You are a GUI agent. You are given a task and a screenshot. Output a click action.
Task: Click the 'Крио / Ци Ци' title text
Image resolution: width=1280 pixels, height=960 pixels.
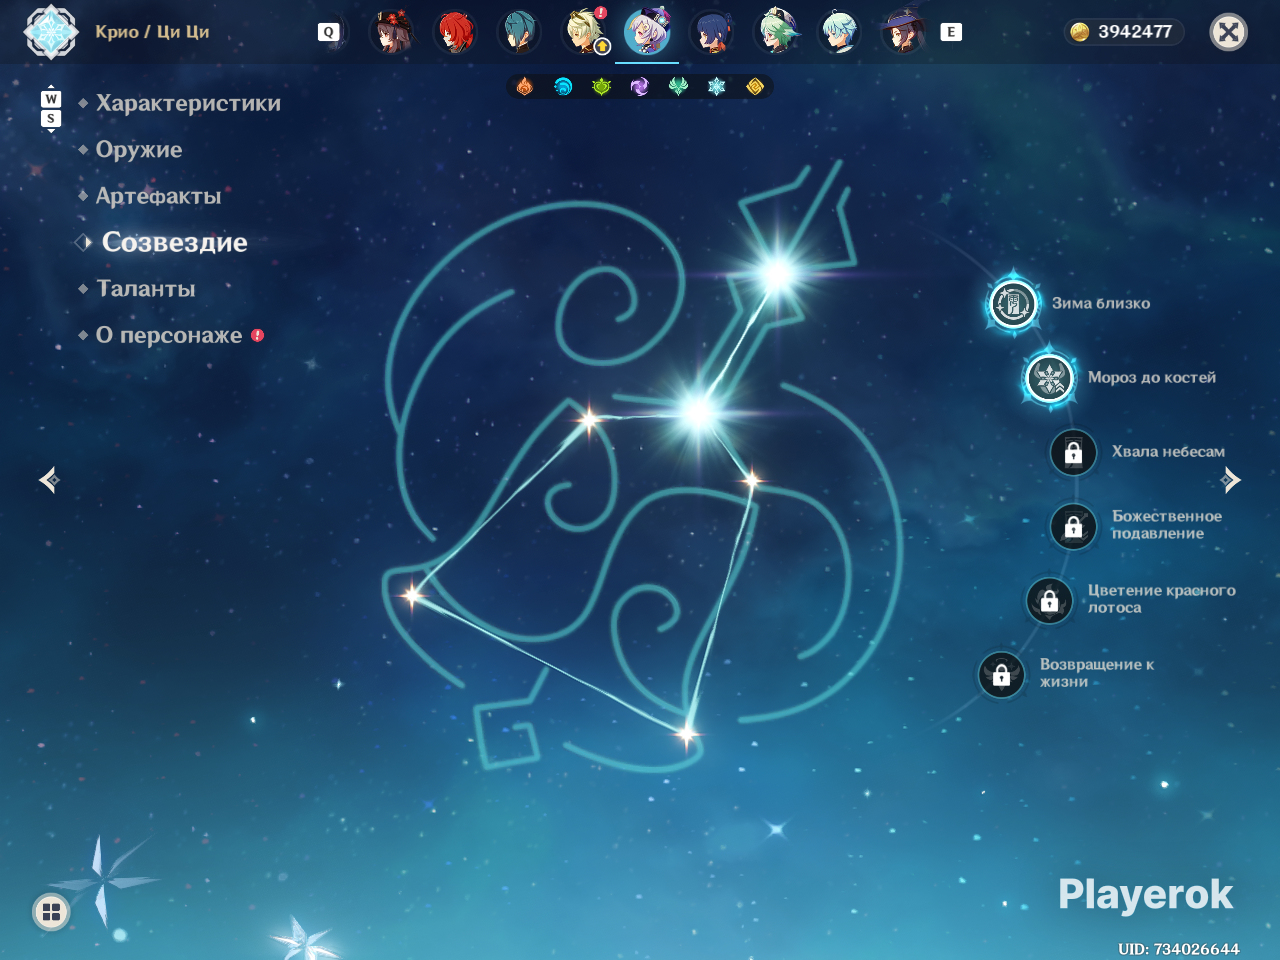pos(152,32)
